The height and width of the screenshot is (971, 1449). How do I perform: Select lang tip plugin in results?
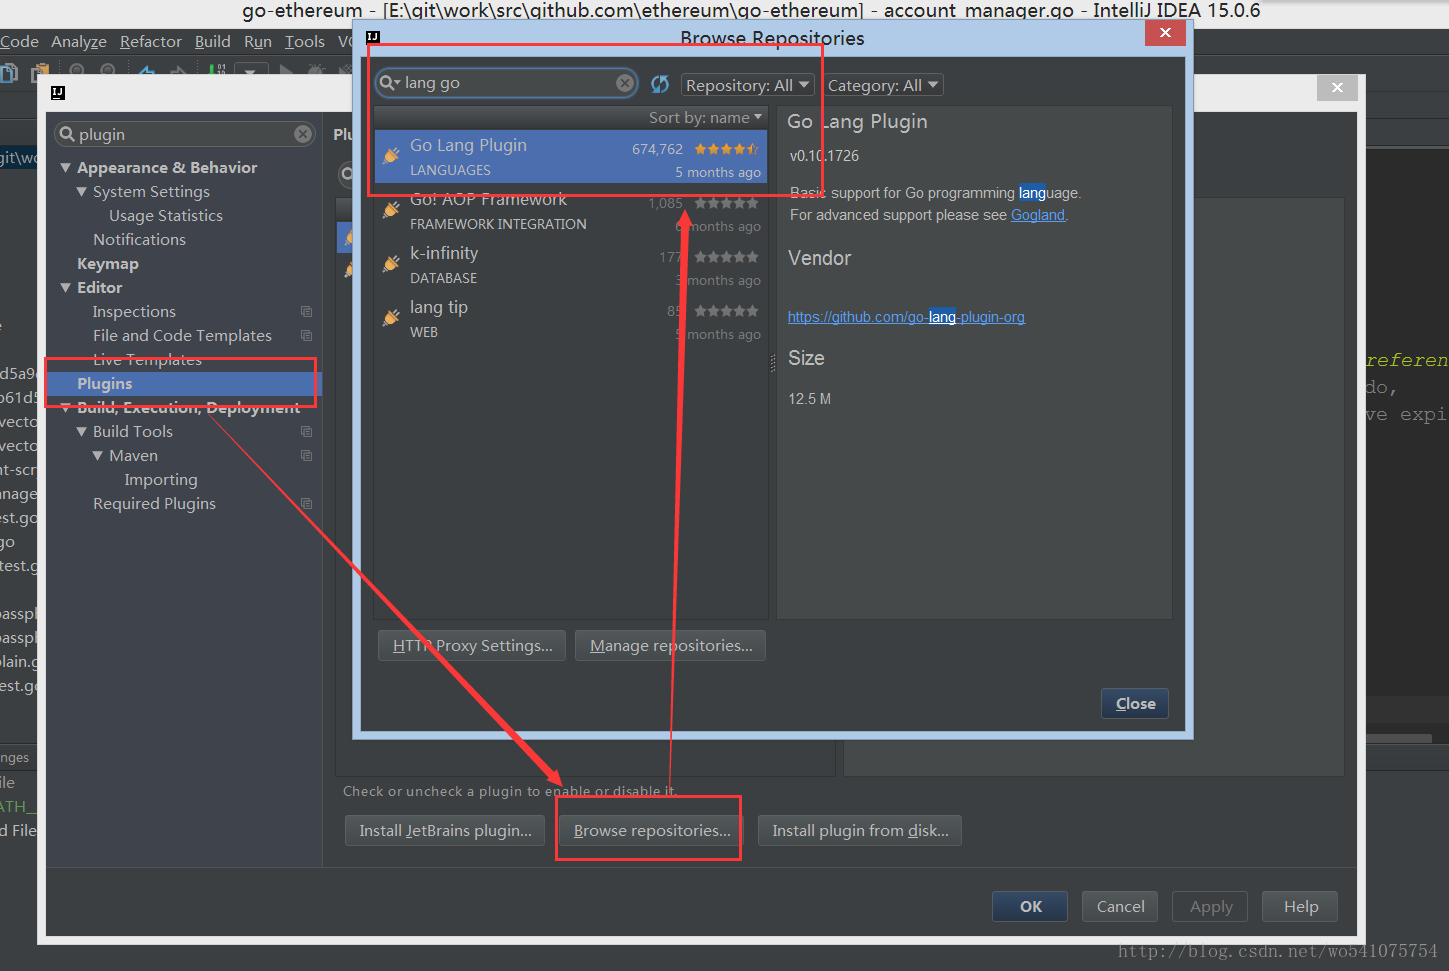point(571,318)
